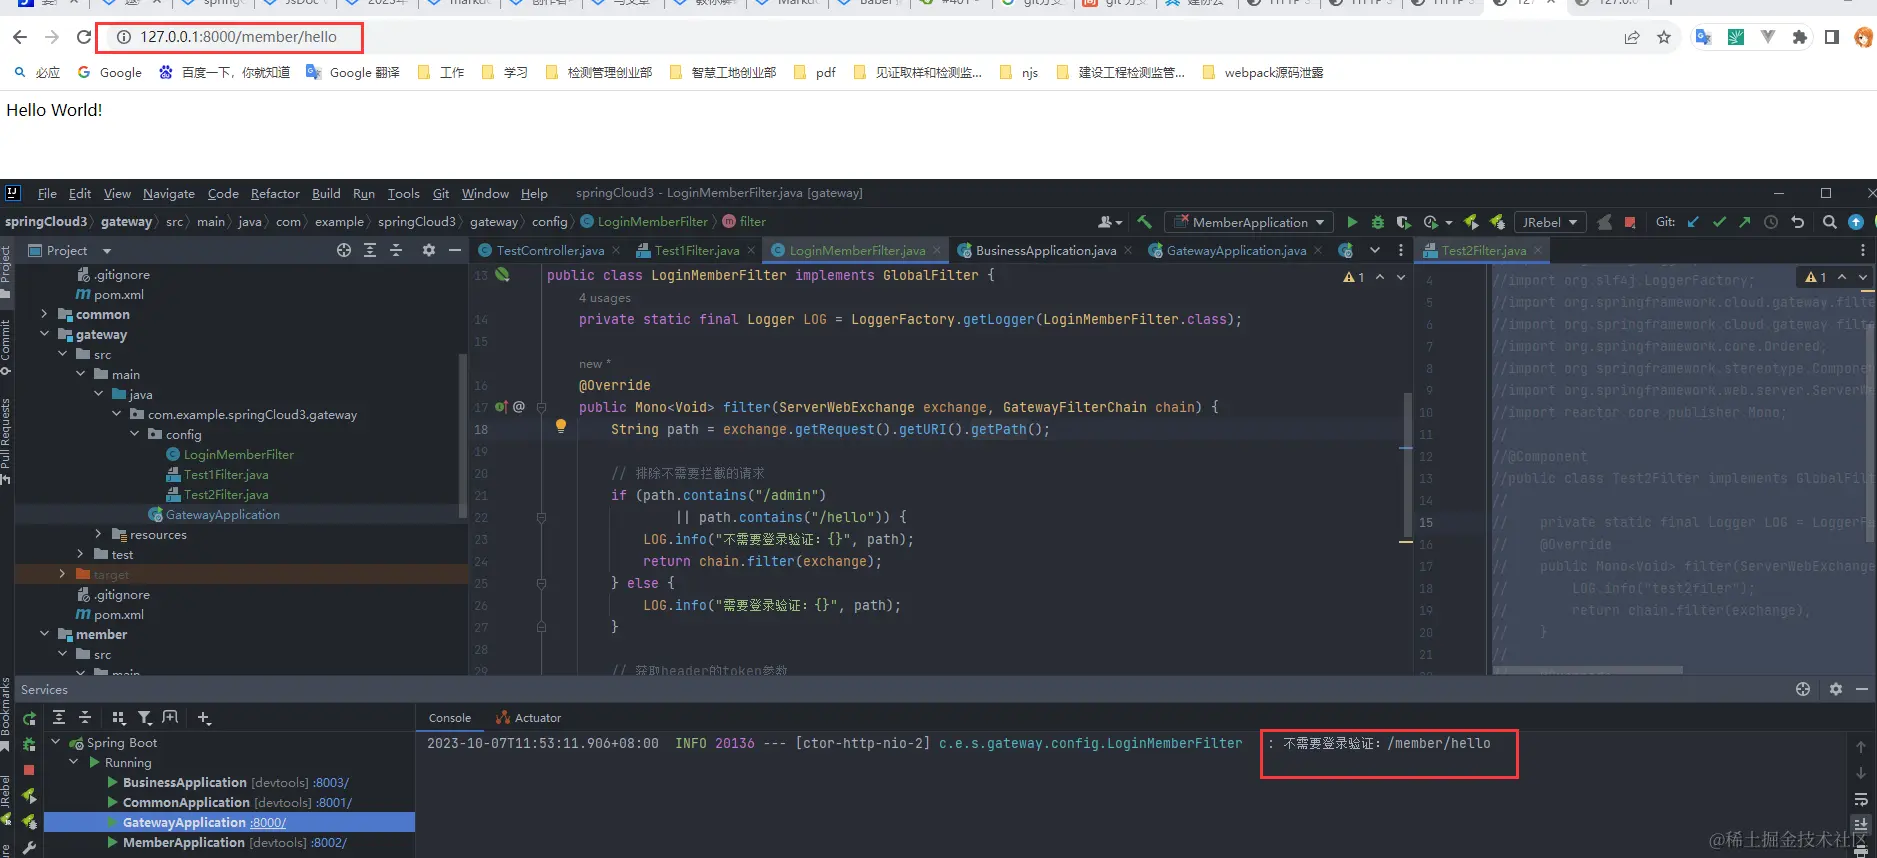
Task: Add service with plus icon
Action: click(204, 717)
